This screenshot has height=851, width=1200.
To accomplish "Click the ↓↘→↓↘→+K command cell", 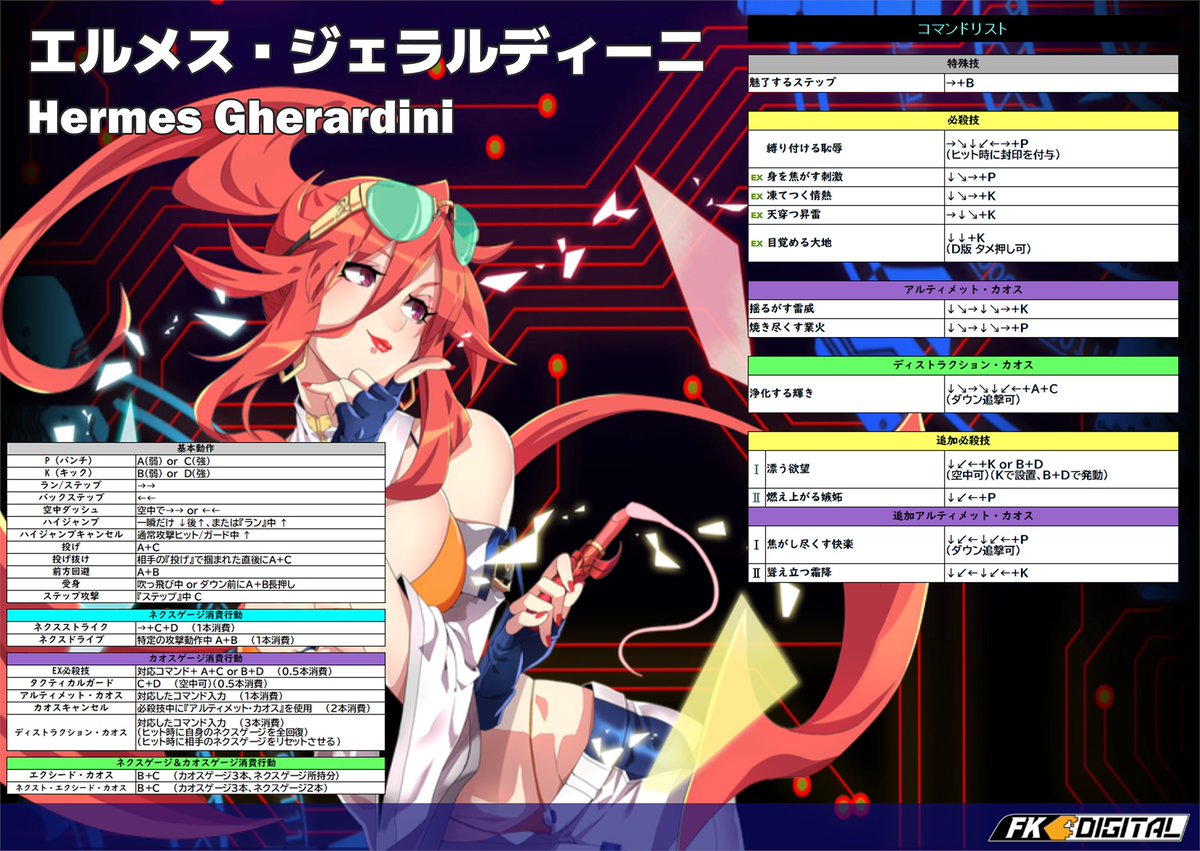I will tap(1060, 309).
